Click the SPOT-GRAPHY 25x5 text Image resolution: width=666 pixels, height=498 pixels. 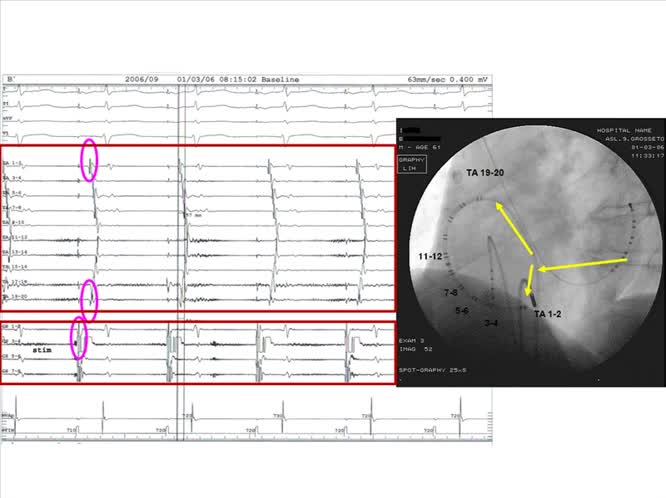click(x=434, y=372)
